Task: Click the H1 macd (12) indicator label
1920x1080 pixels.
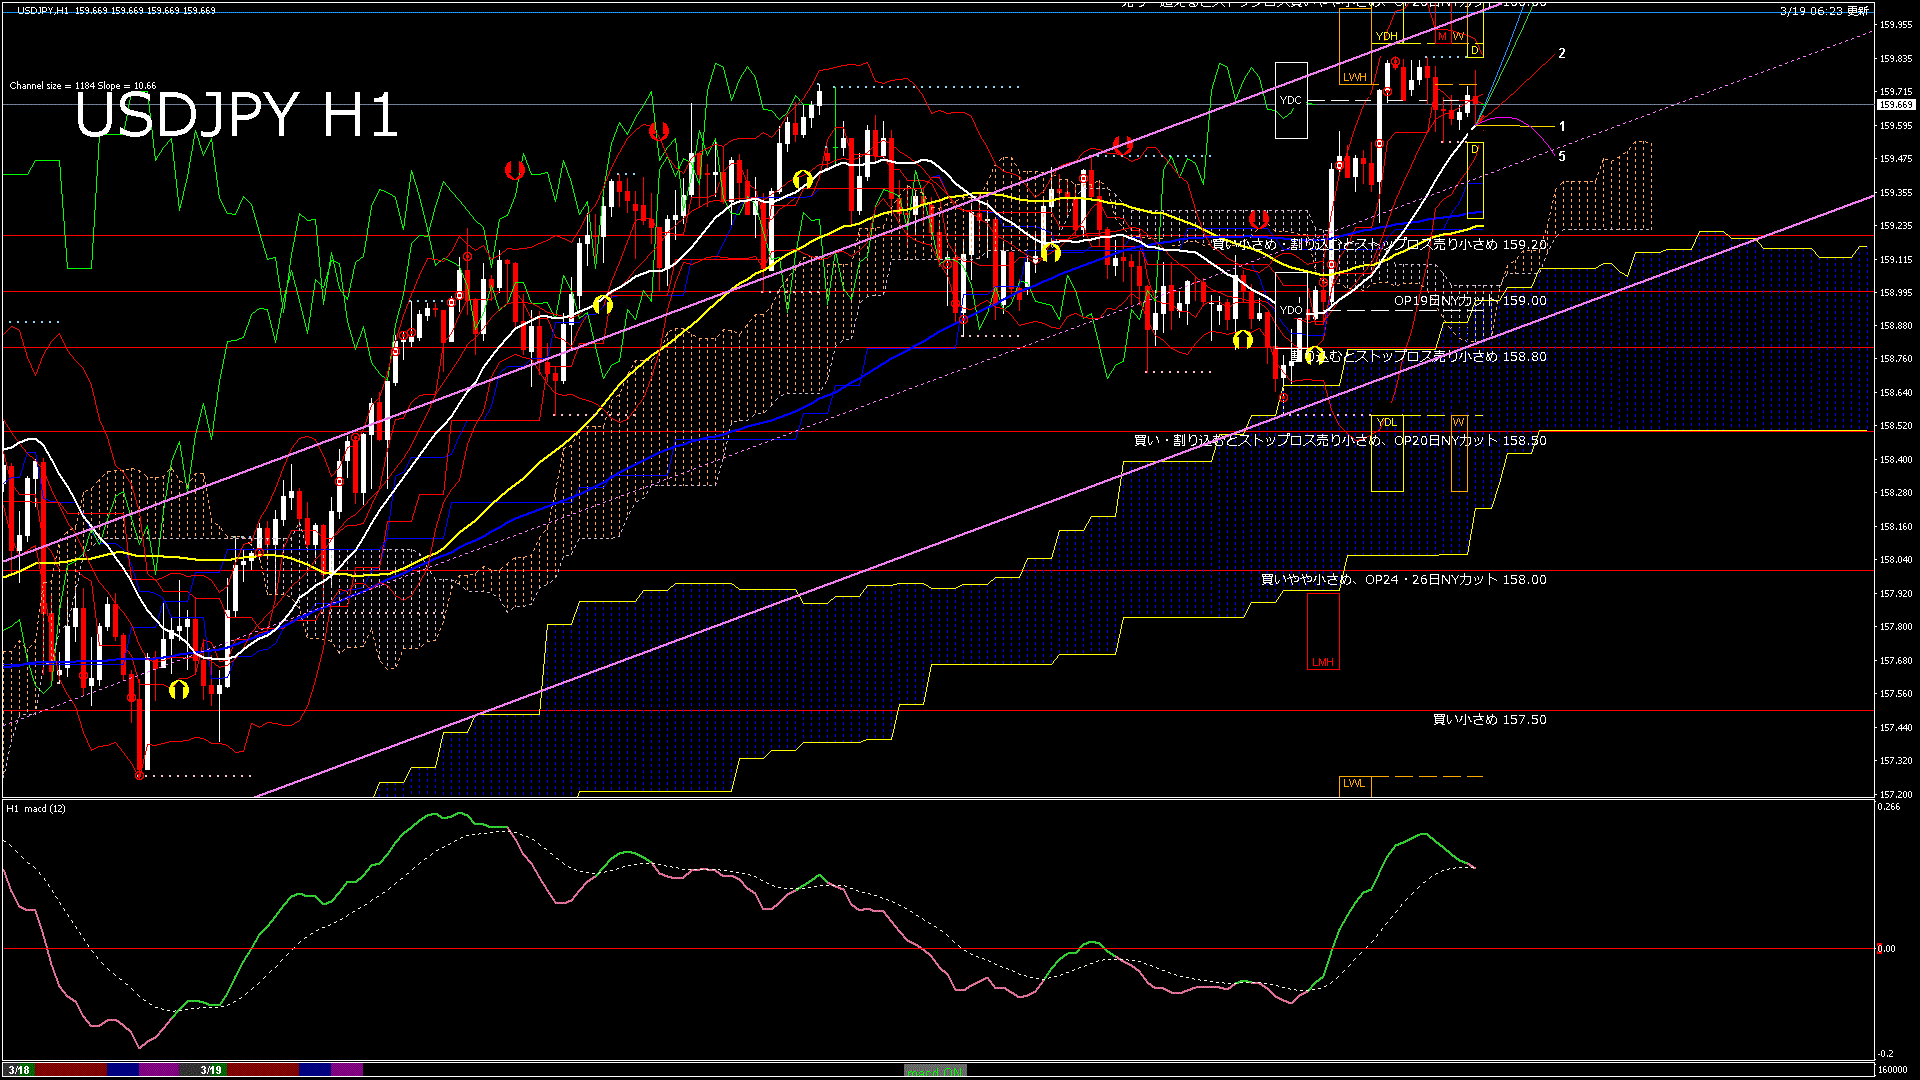Action: pos(36,808)
